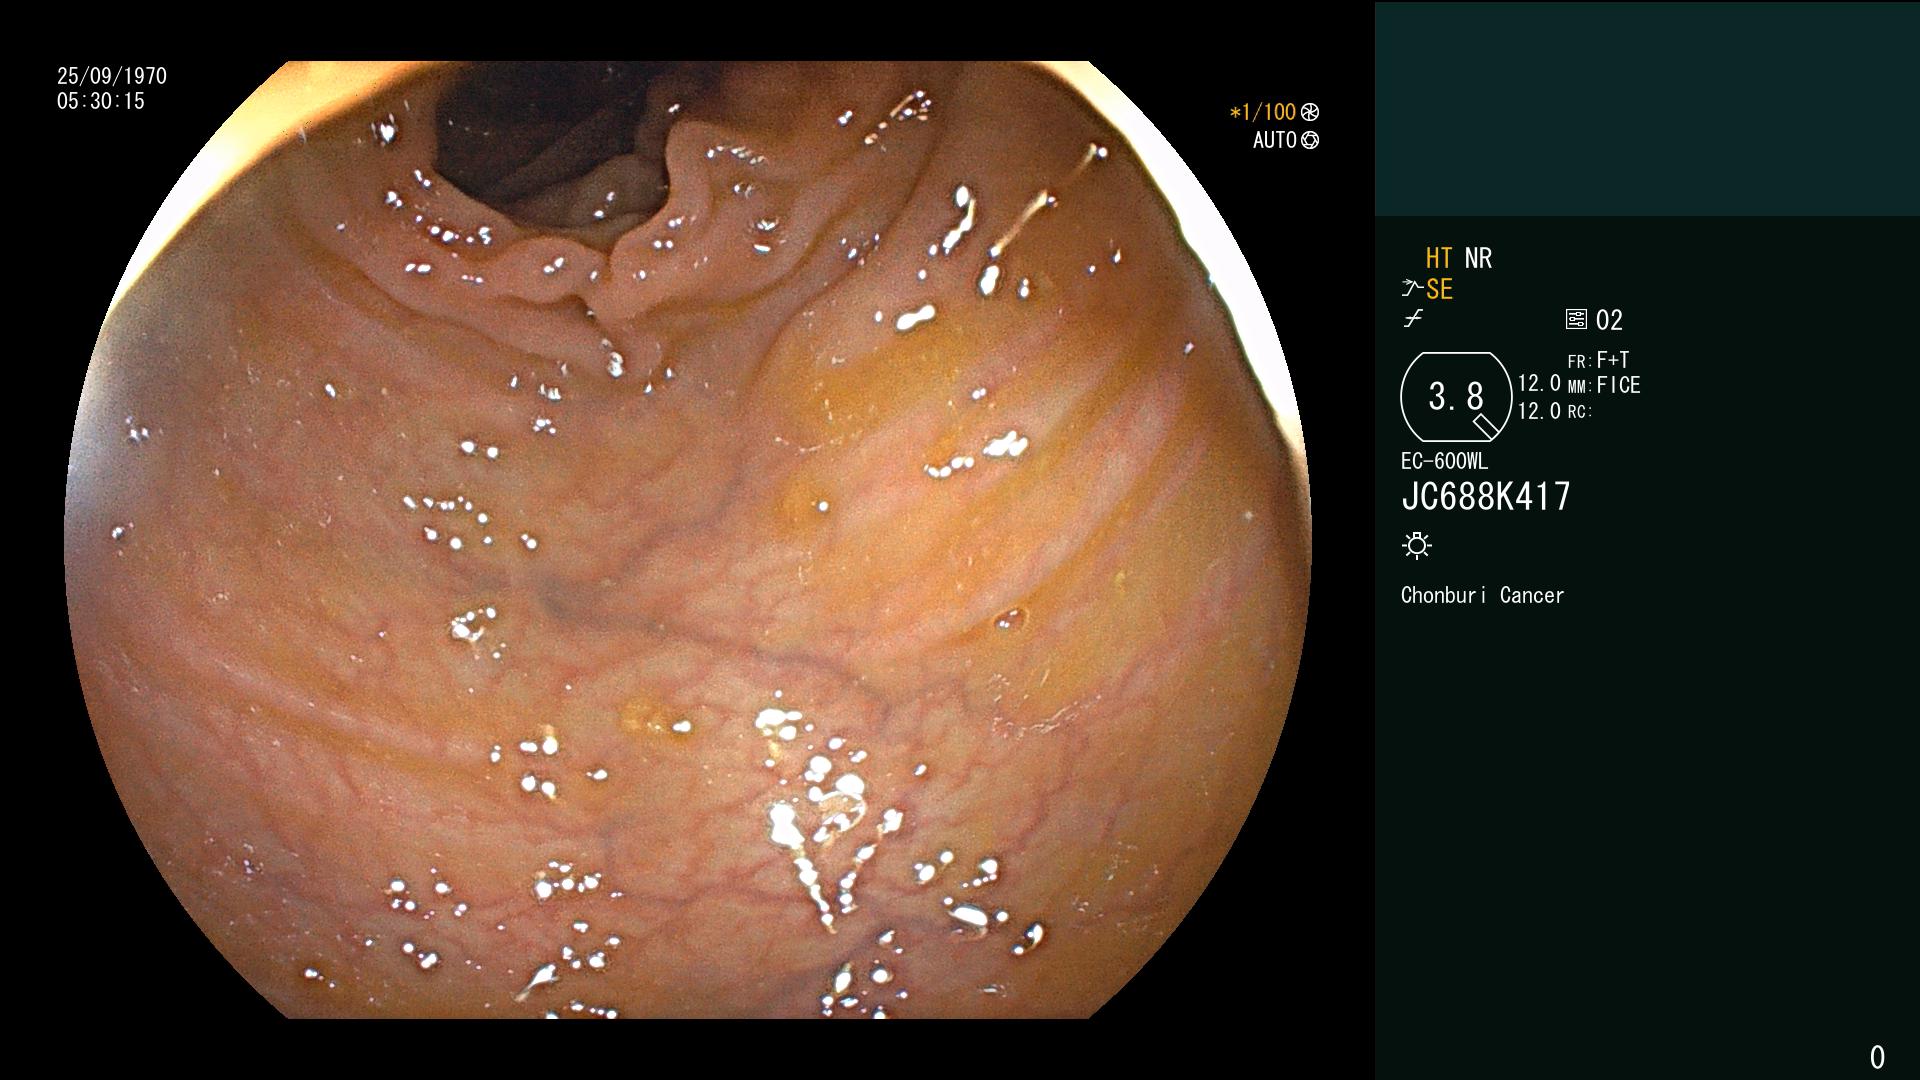This screenshot has width=1920, height=1080.
Task: Click the *1/100 shutter speed value
Action: (x=1263, y=112)
